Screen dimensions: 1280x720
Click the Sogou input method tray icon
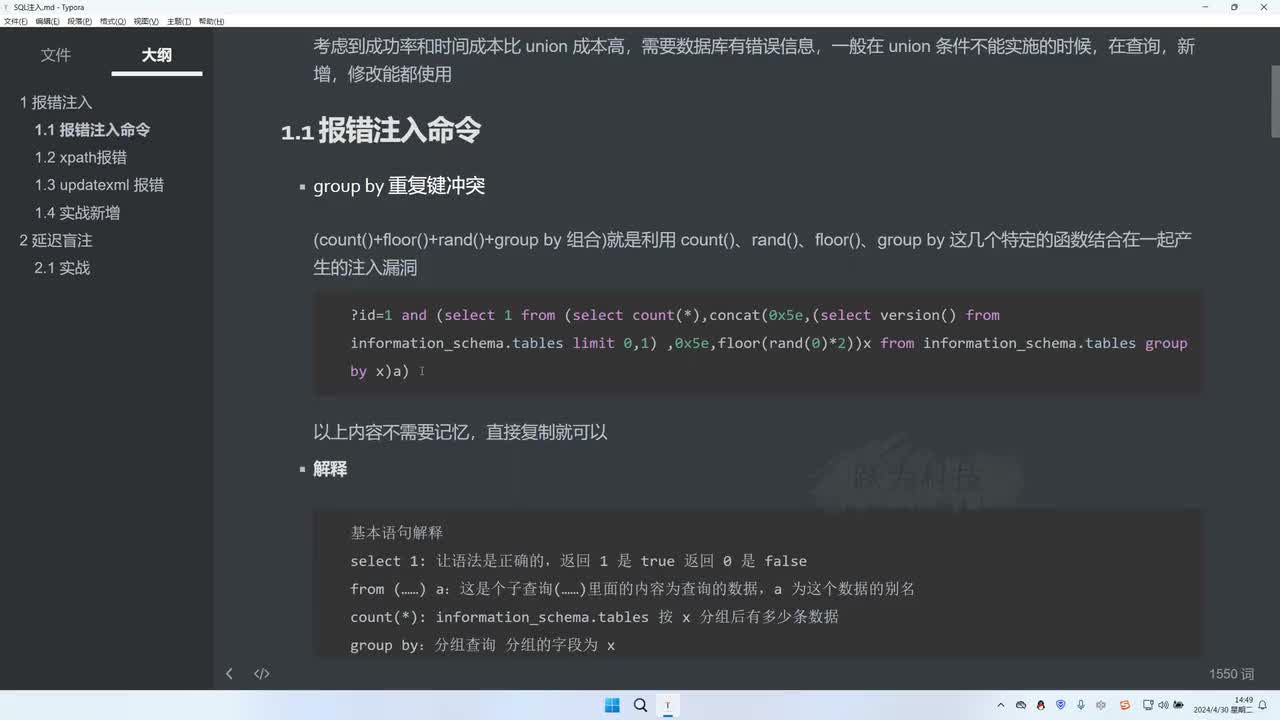pyautogui.click(x=1125, y=706)
